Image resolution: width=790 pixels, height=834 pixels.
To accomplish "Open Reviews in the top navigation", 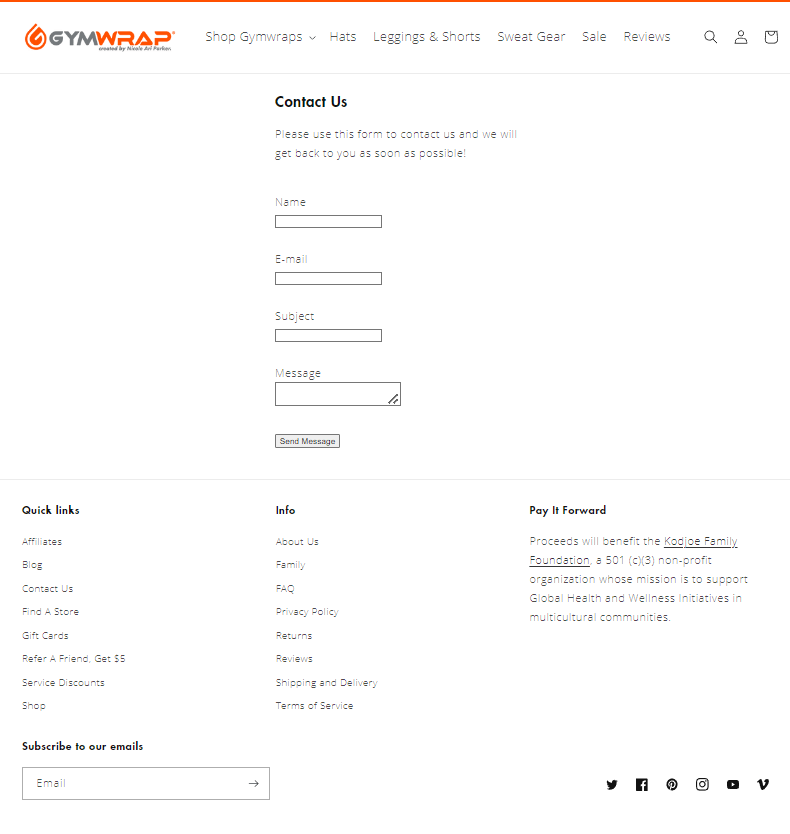I will pos(647,37).
